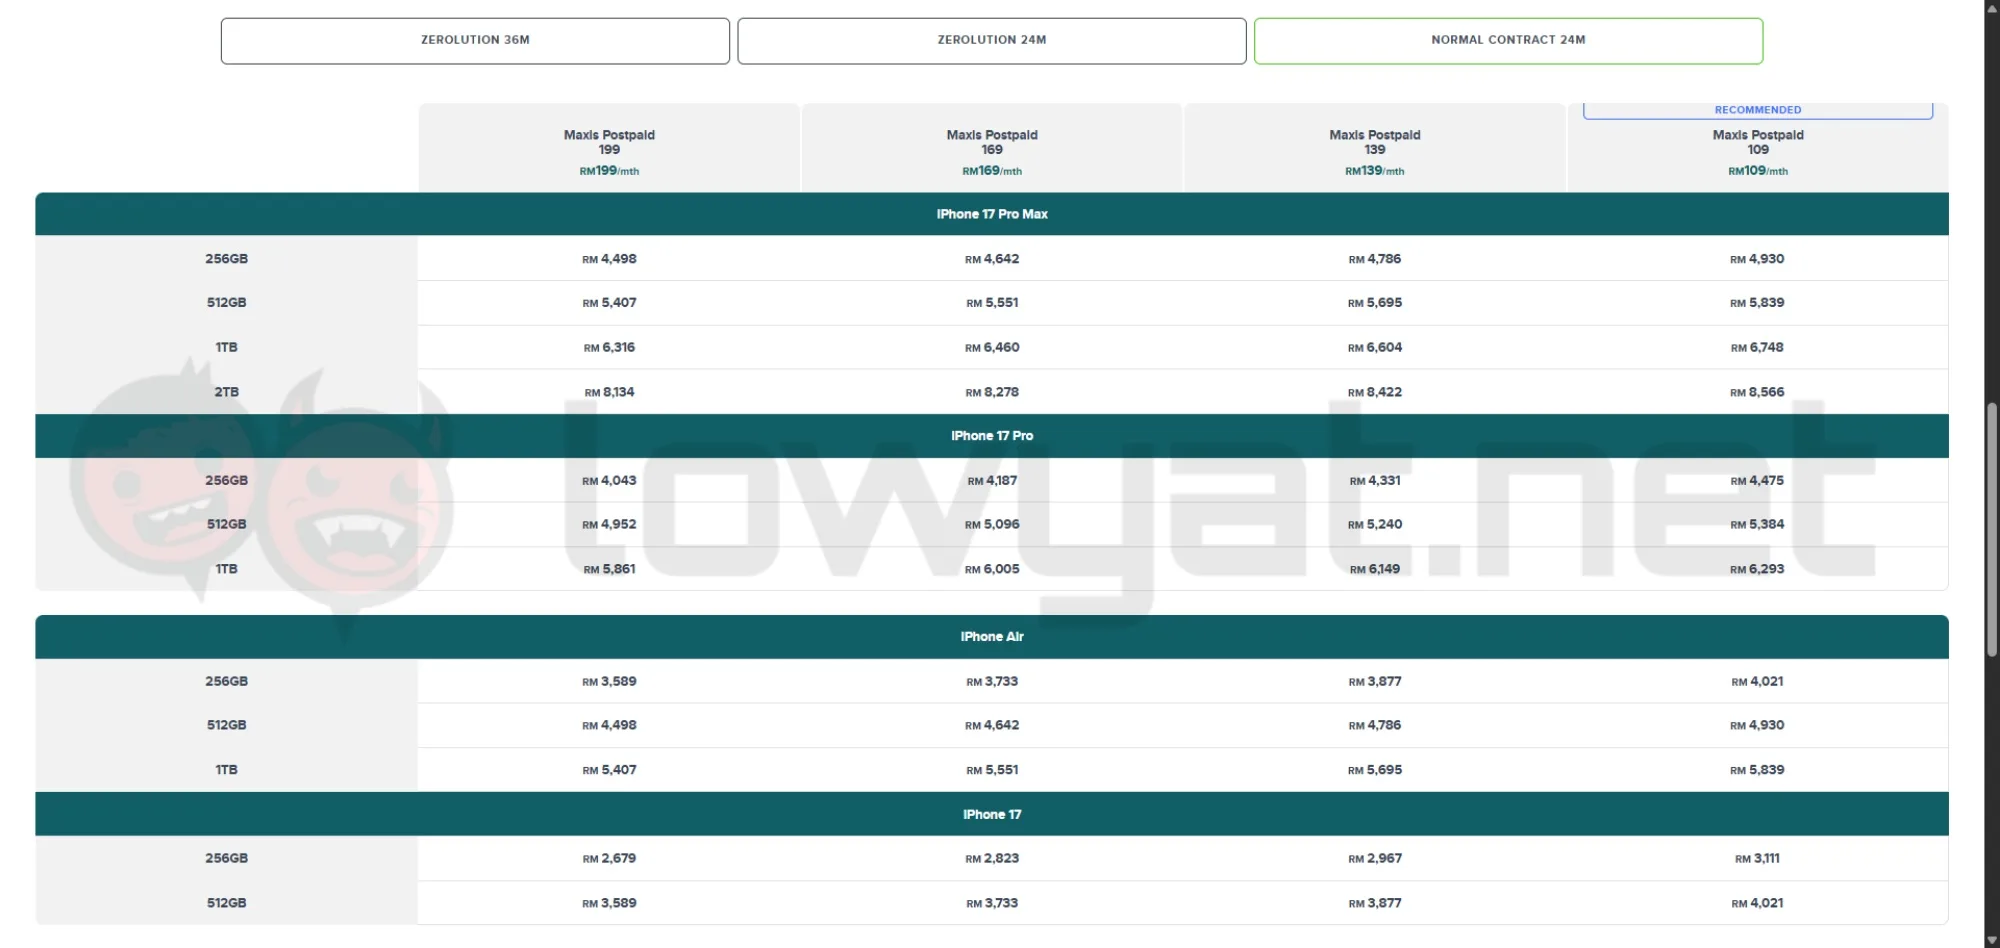Click the page's vertical scrollbar thumb
The height and width of the screenshot is (948, 2000).
point(1992,529)
